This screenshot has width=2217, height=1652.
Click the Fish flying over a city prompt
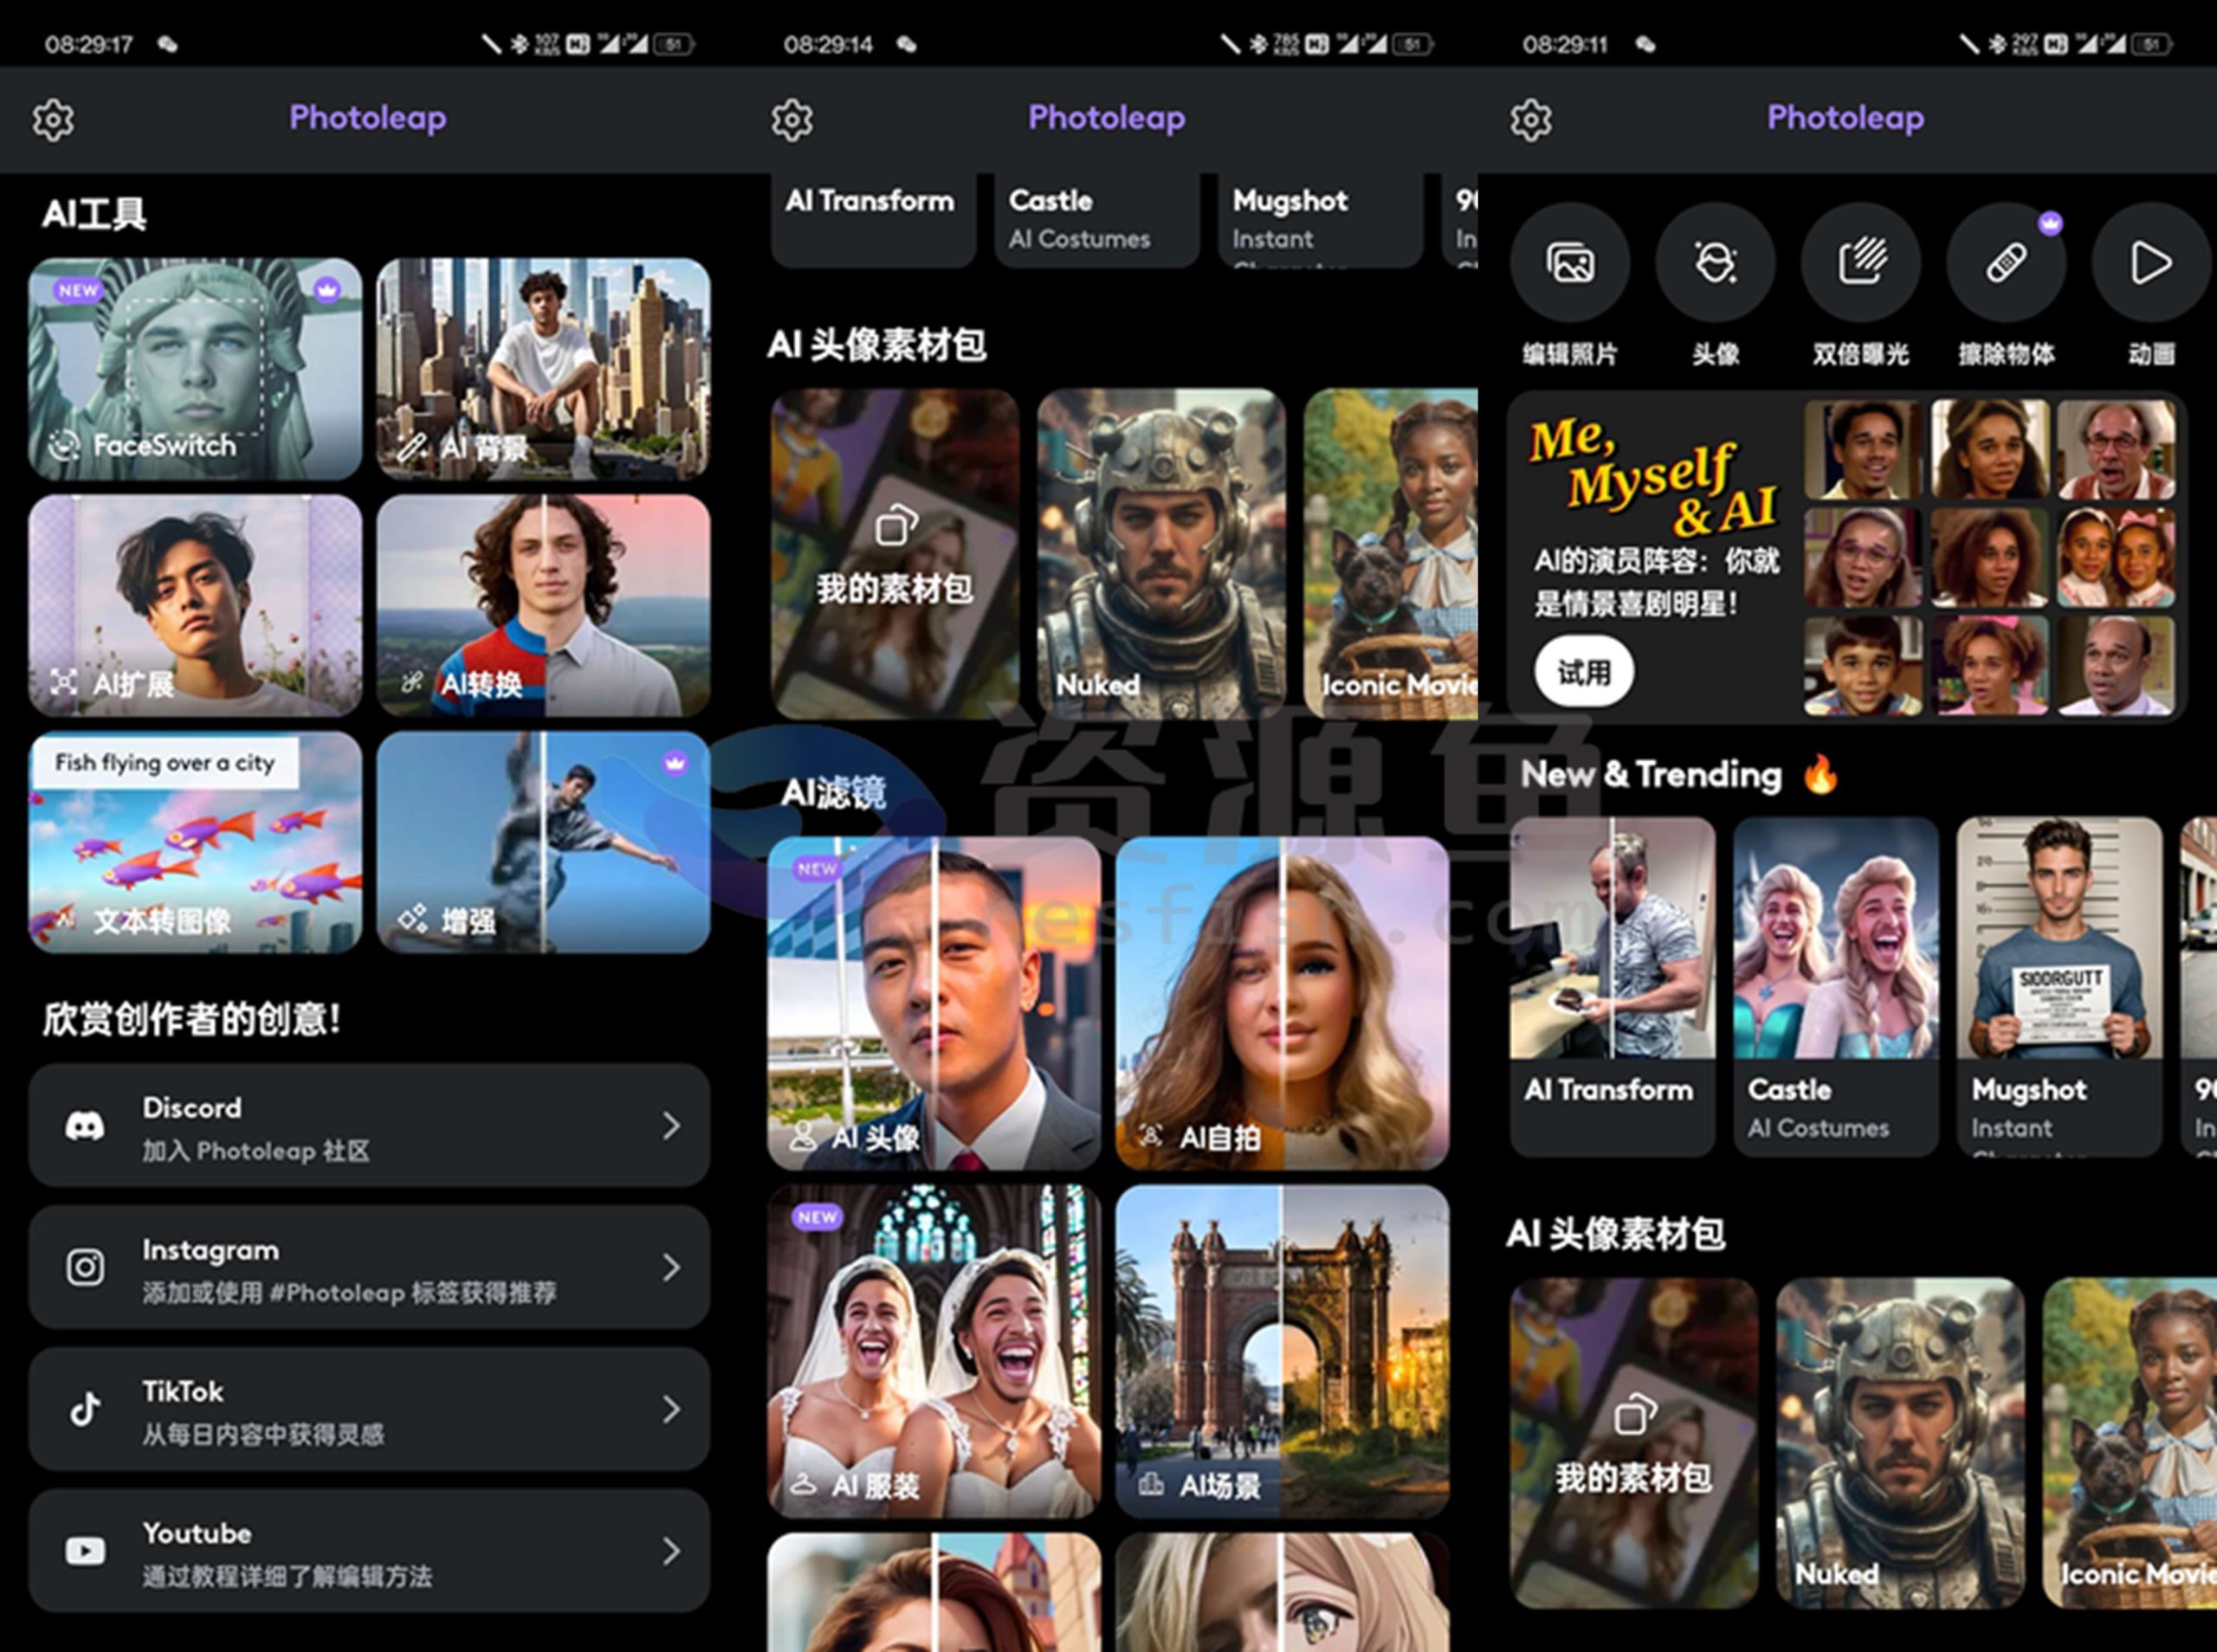(165, 763)
